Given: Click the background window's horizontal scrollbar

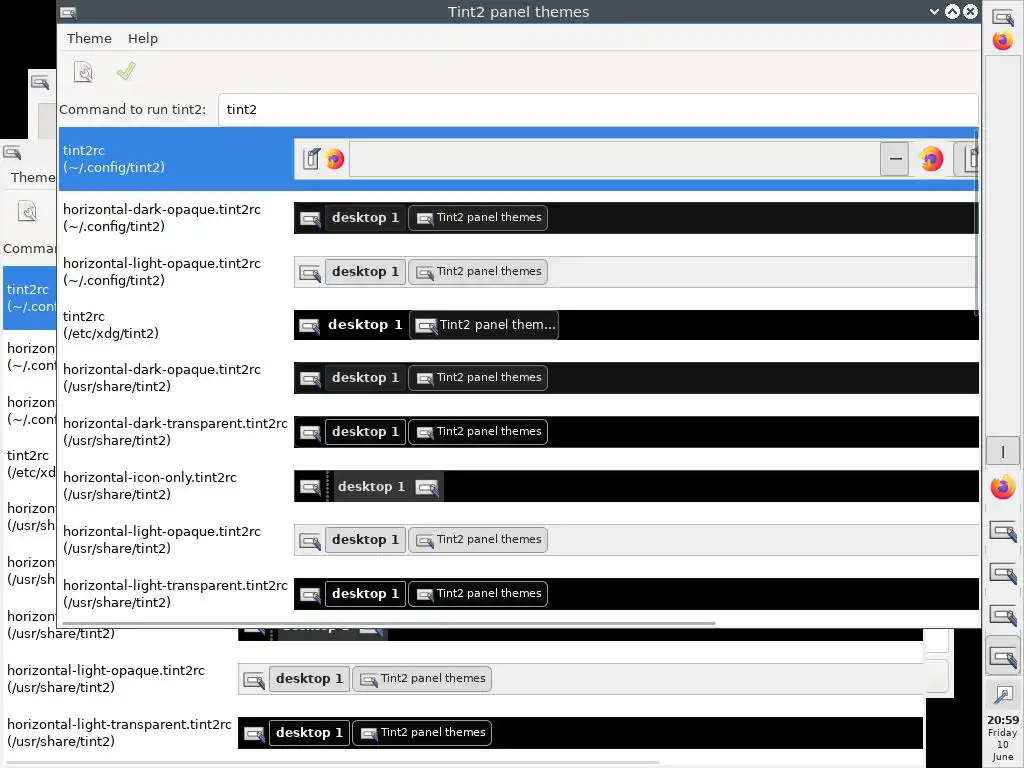Looking at the screenshot, I should [x=333, y=762].
